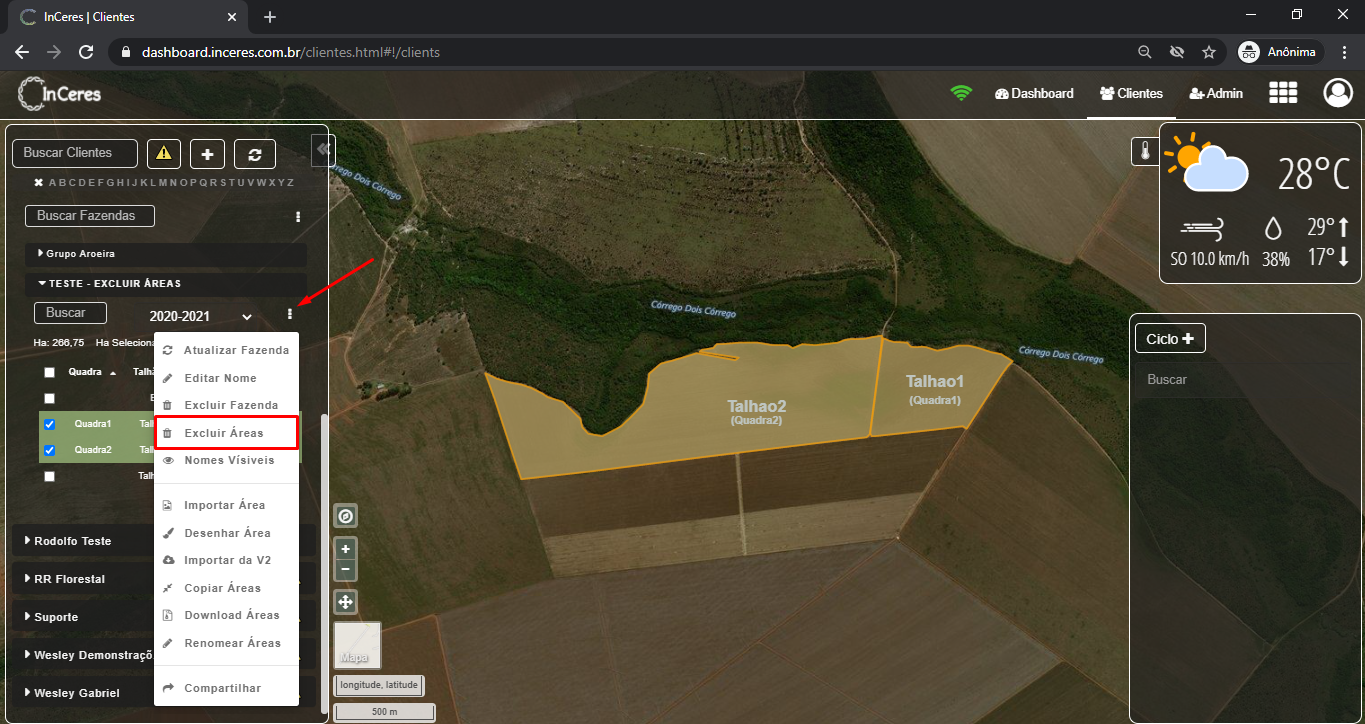Expand the Rodolfo Teste client
The image size is (1365, 724).
click(164, 541)
